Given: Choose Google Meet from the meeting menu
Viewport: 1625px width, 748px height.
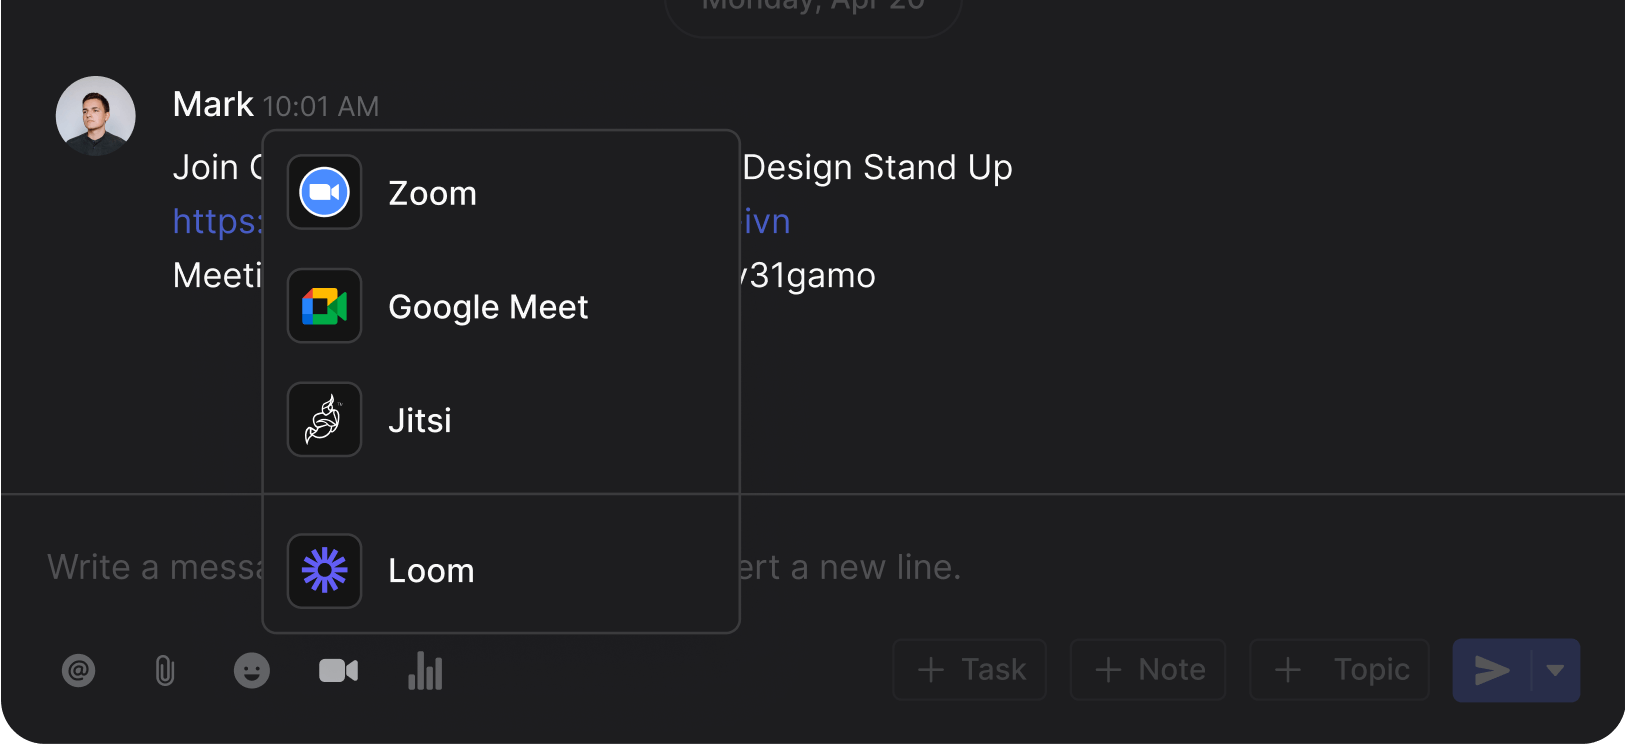Looking at the screenshot, I should pyautogui.click(x=488, y=306).
